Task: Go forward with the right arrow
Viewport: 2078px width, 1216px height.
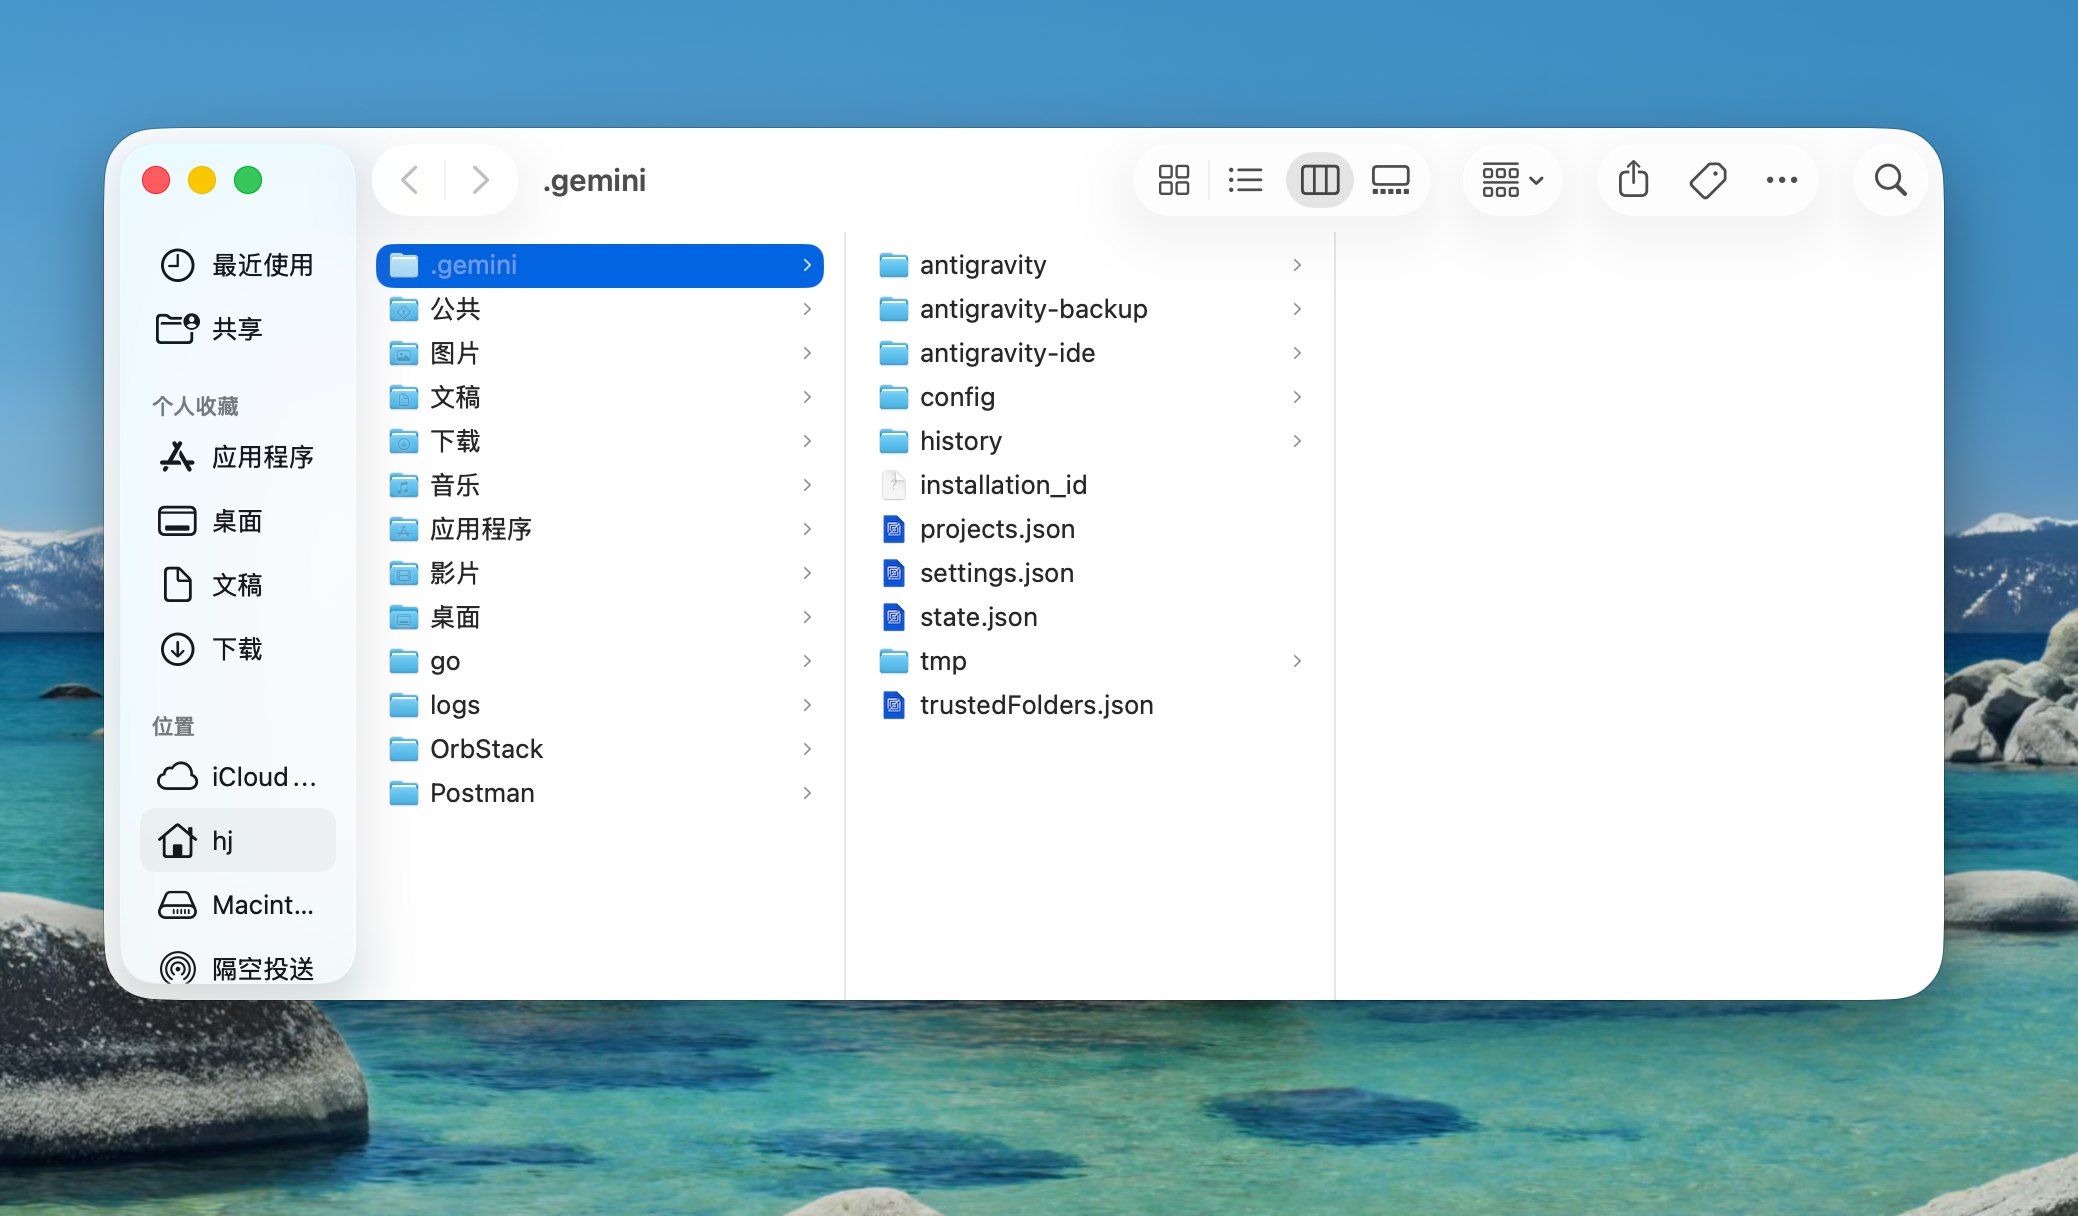Action: (x=481, y=180)
